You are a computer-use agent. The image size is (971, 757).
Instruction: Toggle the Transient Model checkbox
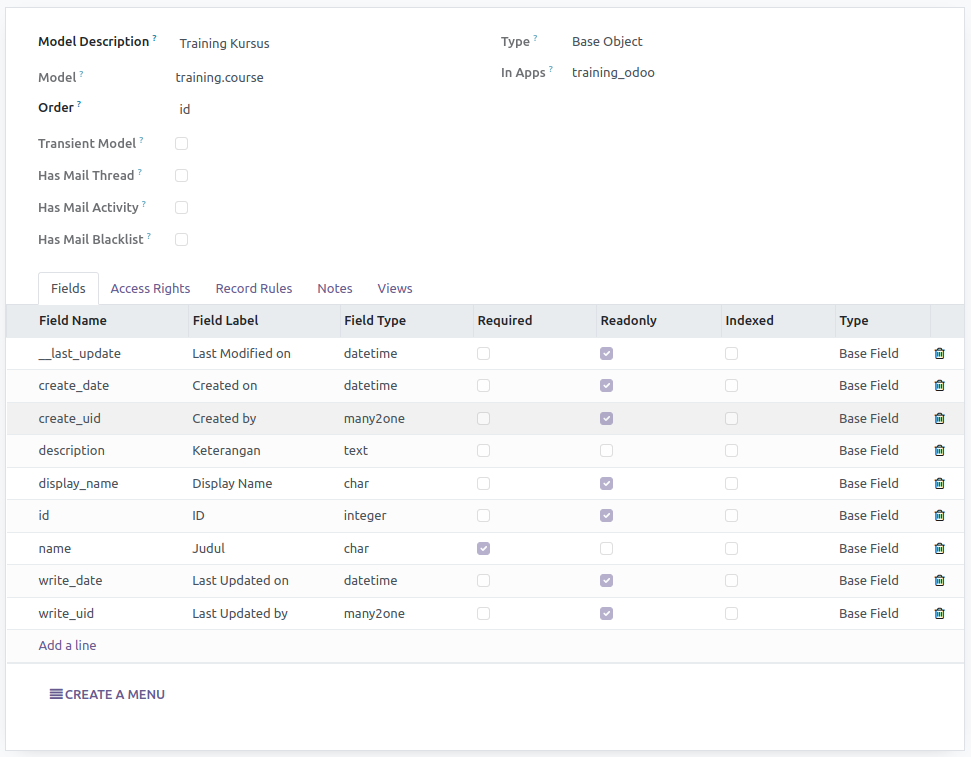point(181,144)
